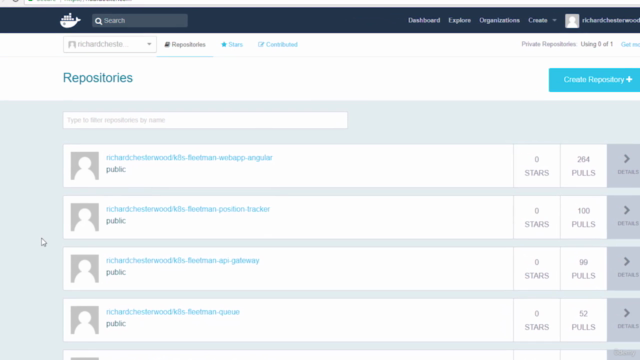Viewport: 640px width, 360px height.
Task: Click the Docker whale logo
Action: click(70, 20)
